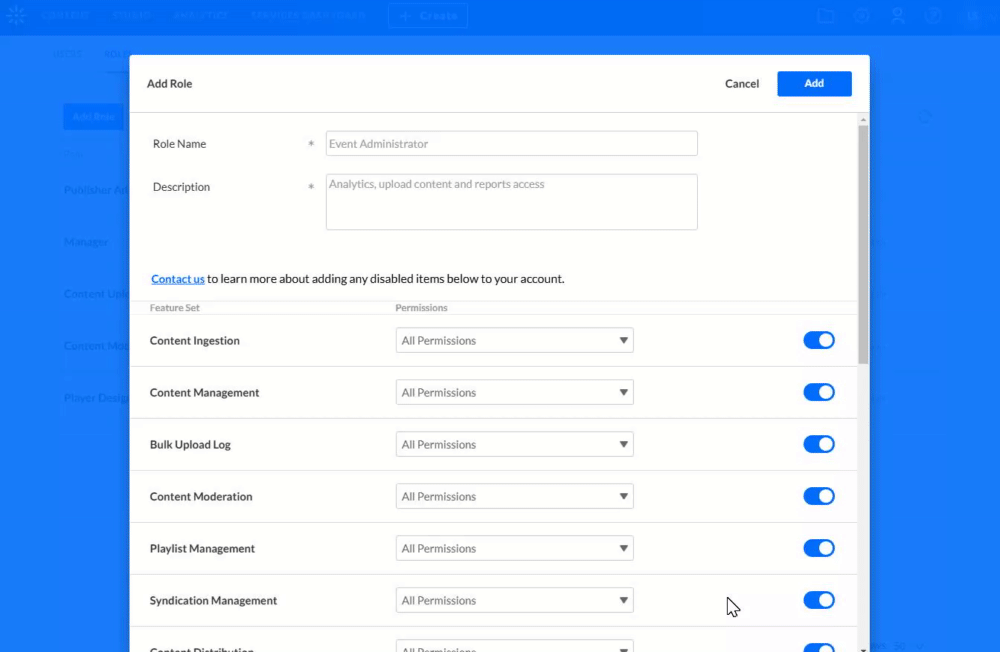
Task: Cancel the Add Role dialog
Action: click(x=741, y=83)
